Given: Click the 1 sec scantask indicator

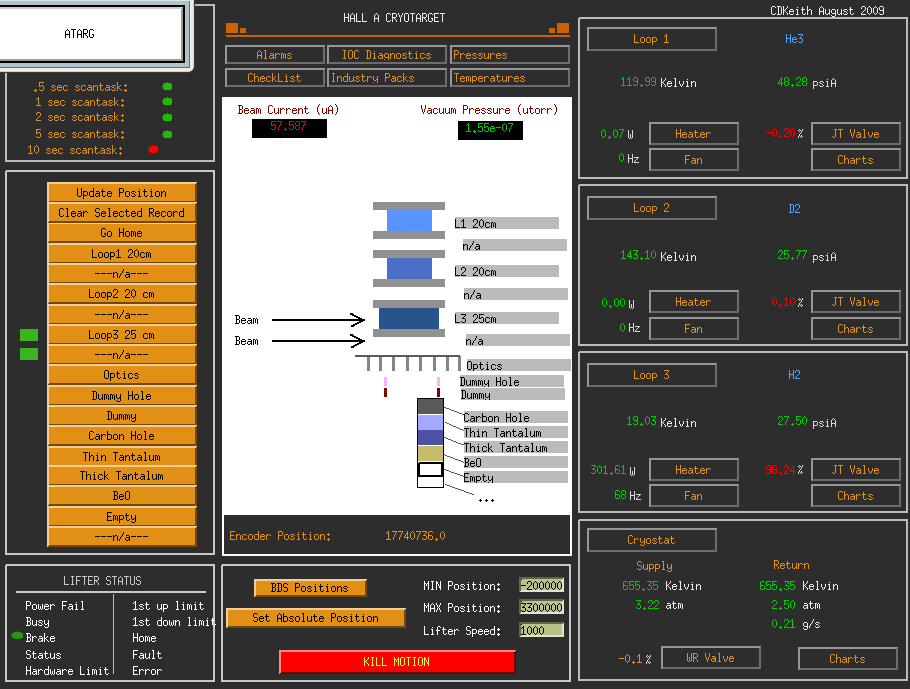Looking at the screenshot, I should pos(168,102).
